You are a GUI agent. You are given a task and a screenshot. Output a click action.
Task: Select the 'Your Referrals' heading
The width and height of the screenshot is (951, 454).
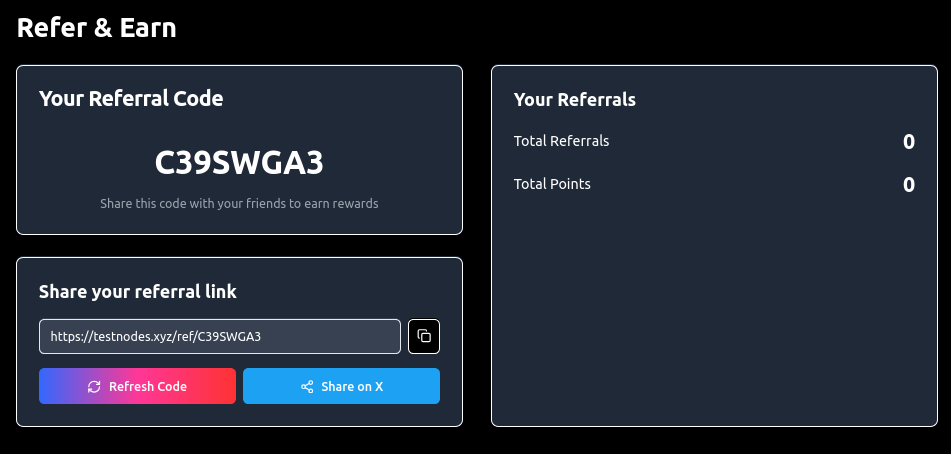575,99
